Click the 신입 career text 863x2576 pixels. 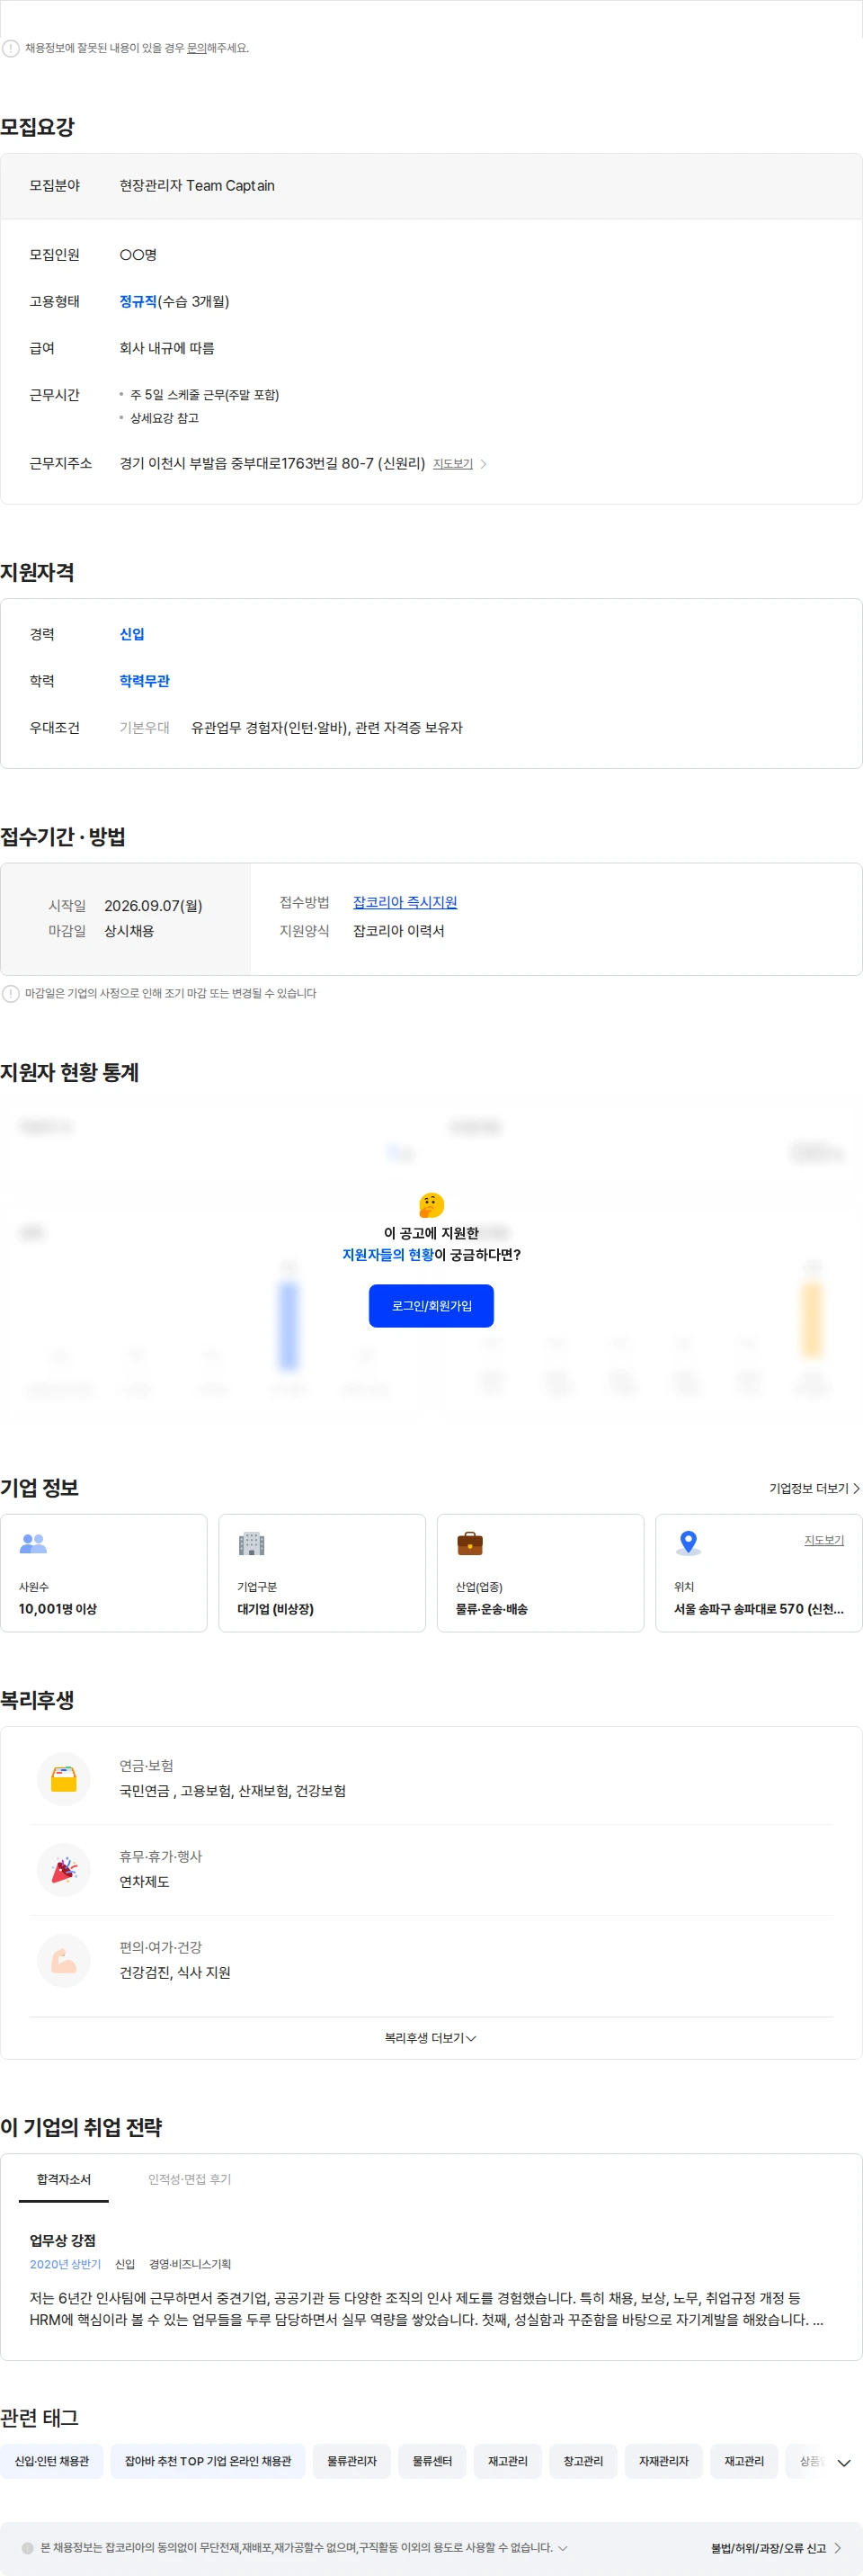coord(132,634)
